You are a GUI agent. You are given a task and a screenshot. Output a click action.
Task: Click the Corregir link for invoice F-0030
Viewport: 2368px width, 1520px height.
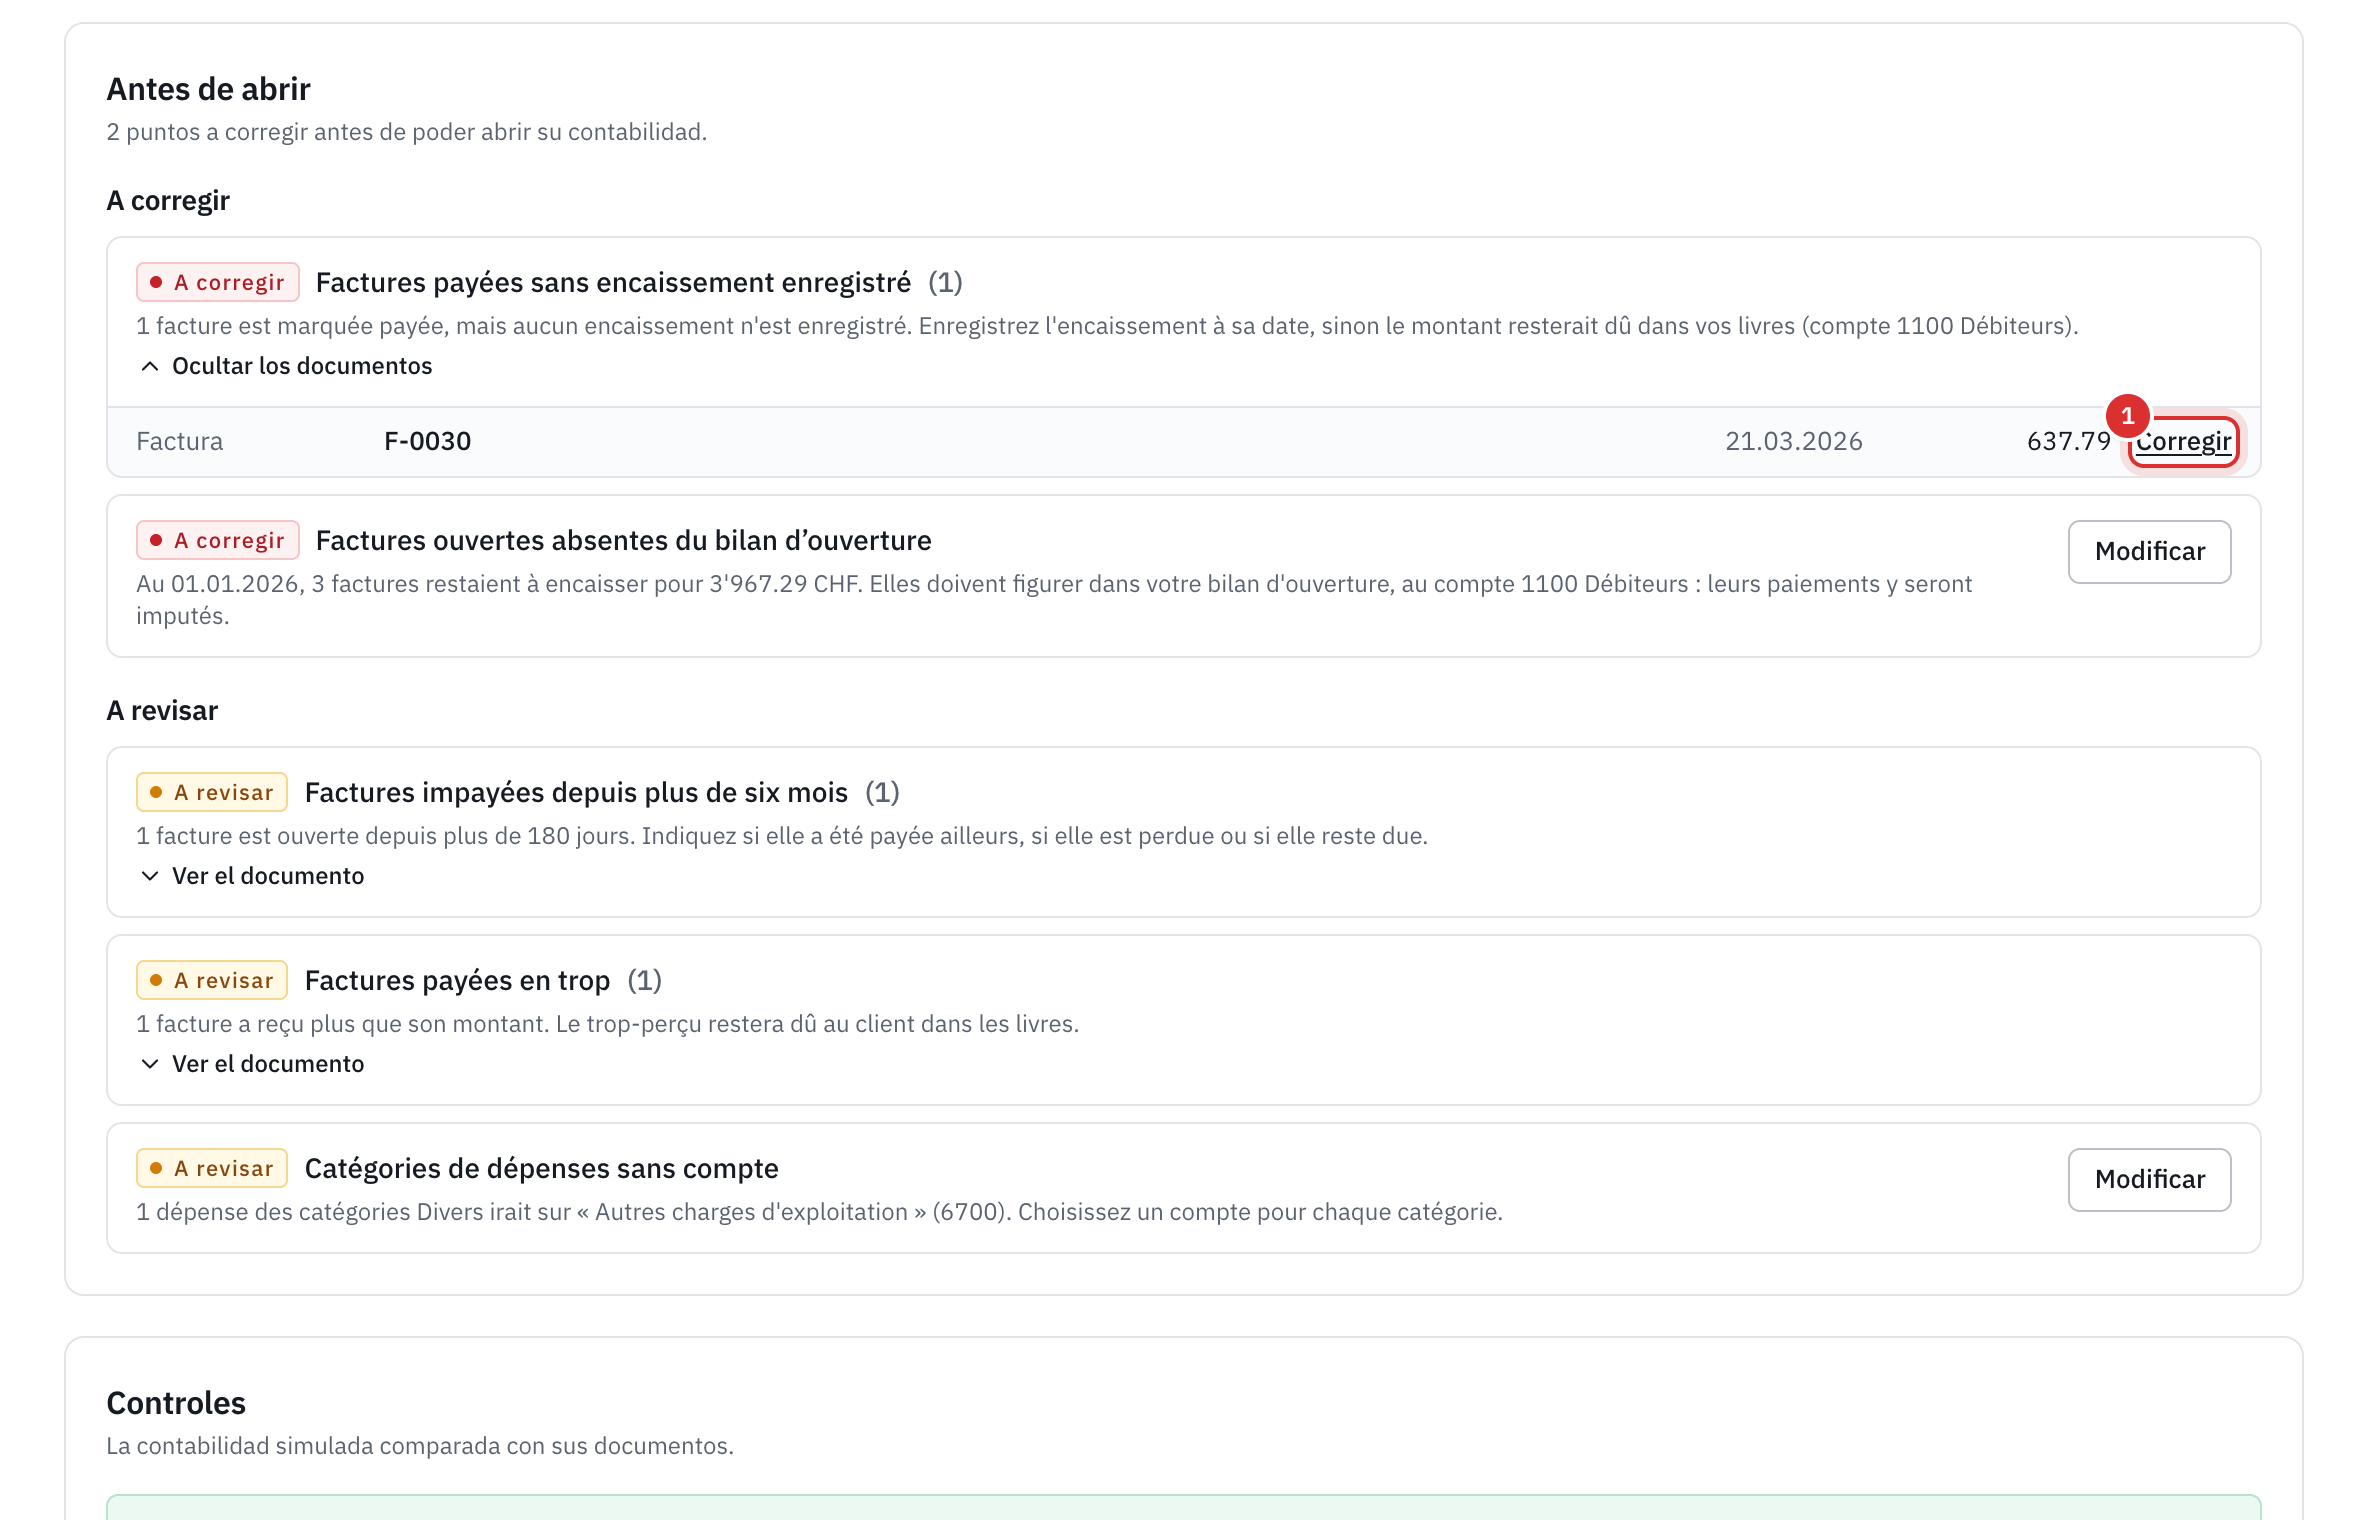pyautogui.click(x=2183, y=441)
